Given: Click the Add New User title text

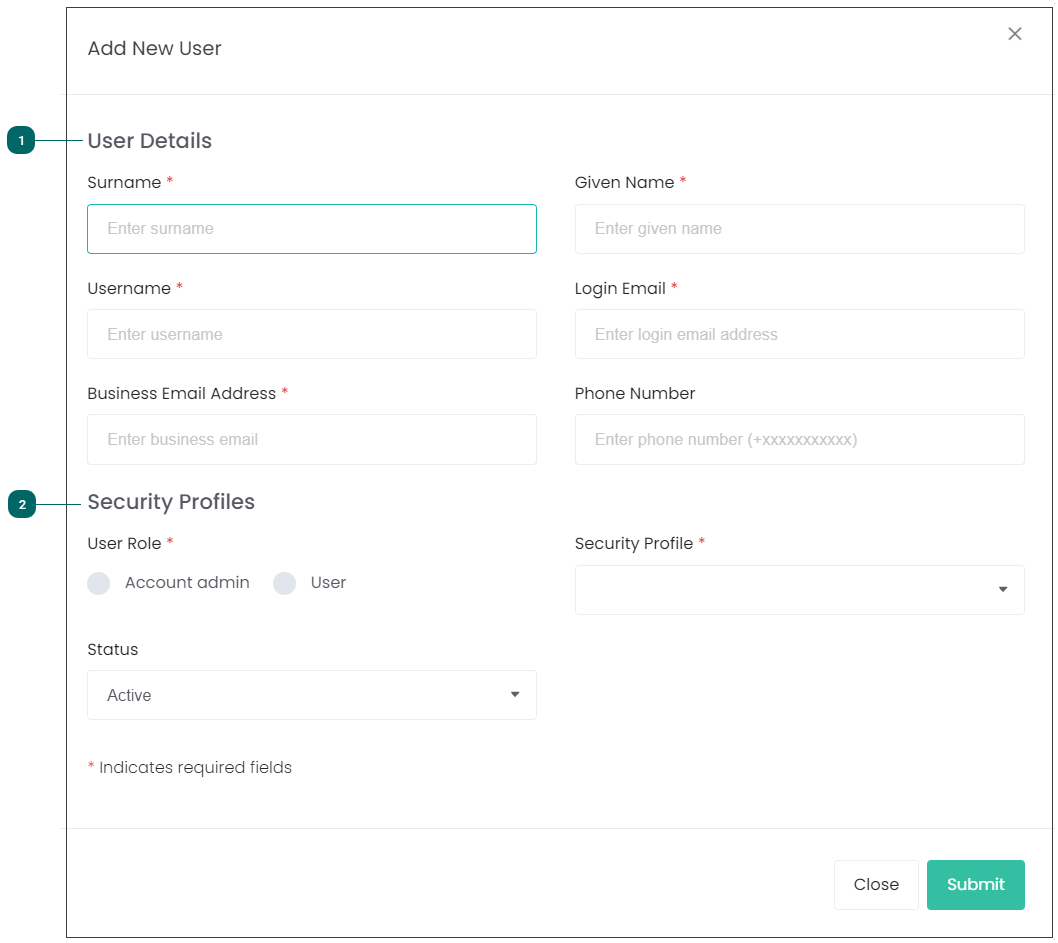Looking at the screenshot, I should point(155,49).
